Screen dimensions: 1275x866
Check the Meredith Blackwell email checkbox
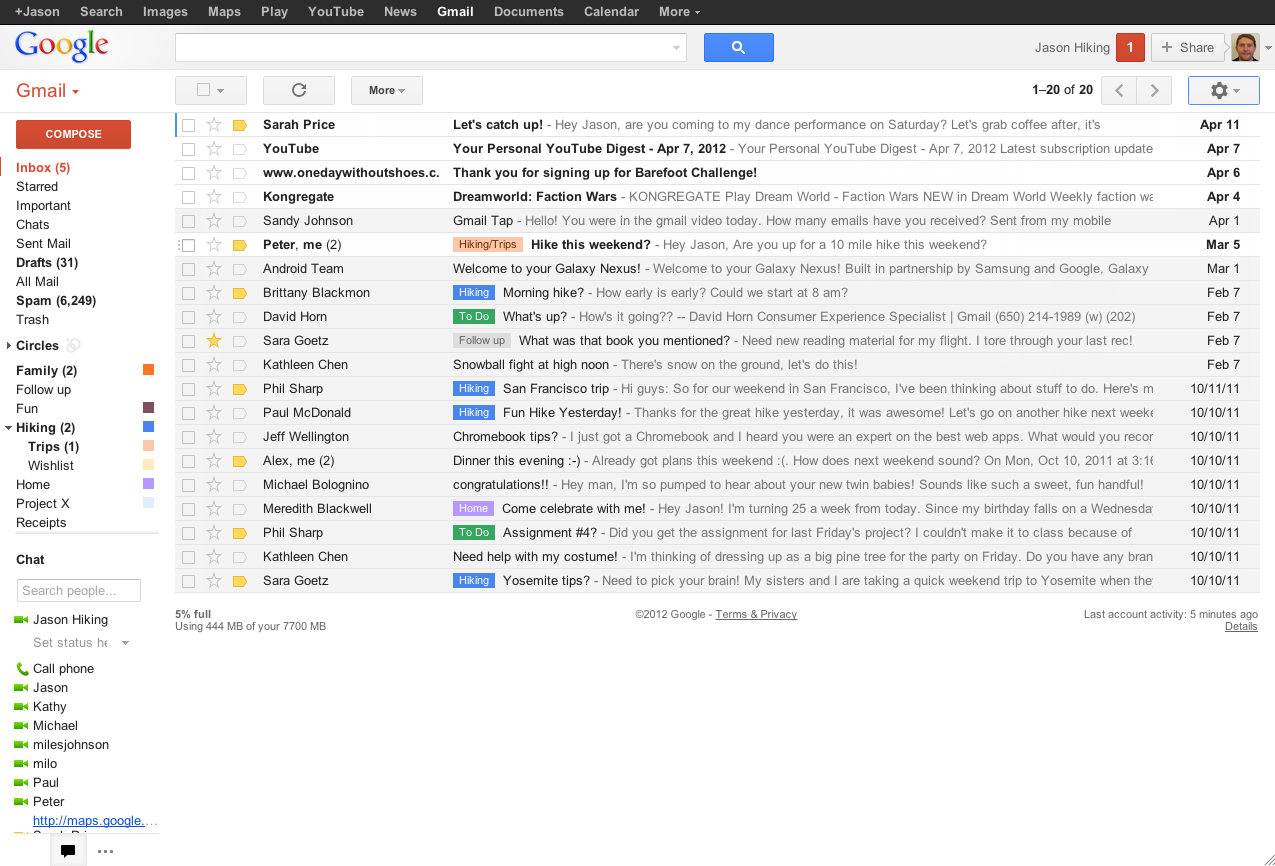tap(188, 509)
